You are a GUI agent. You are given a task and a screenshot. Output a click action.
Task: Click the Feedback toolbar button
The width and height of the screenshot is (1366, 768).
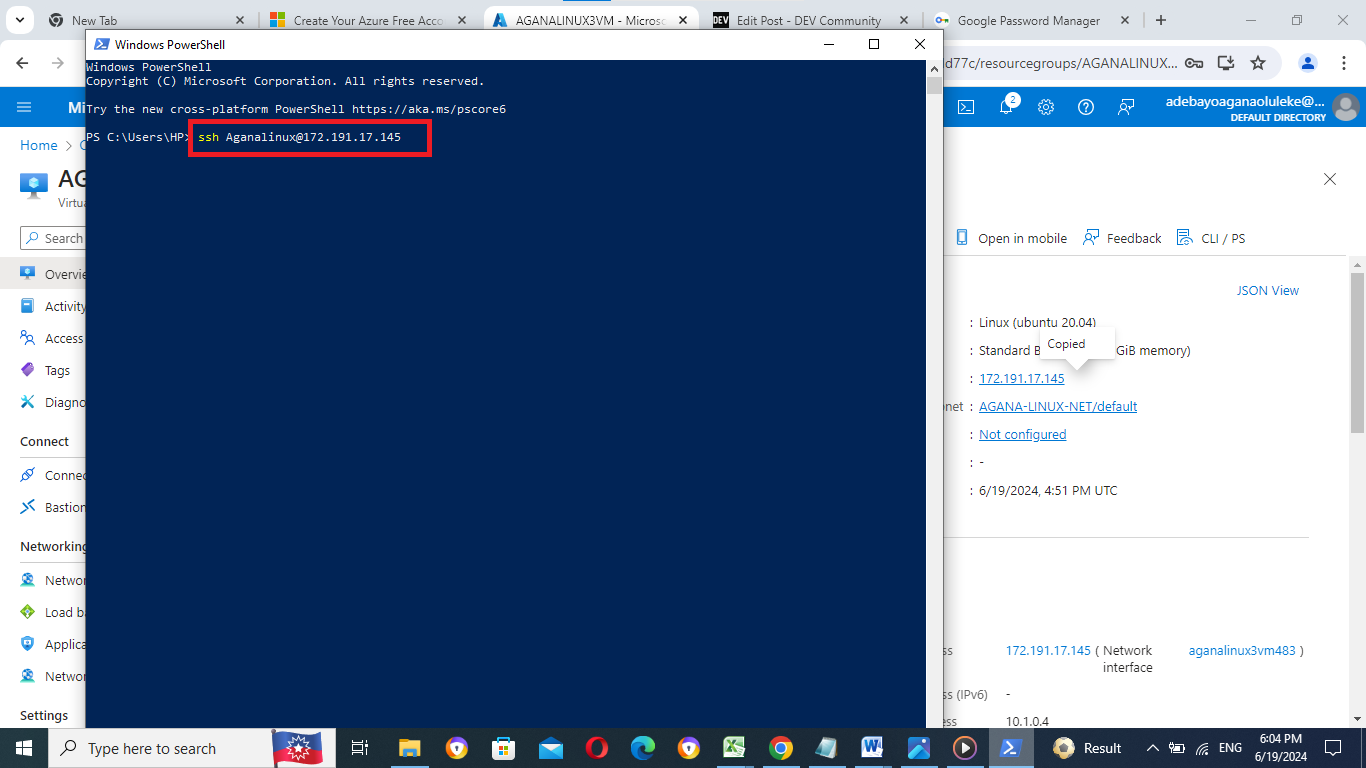point(1122,238)
